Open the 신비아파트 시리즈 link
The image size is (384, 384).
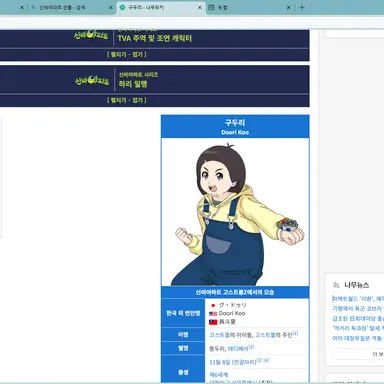139,75
